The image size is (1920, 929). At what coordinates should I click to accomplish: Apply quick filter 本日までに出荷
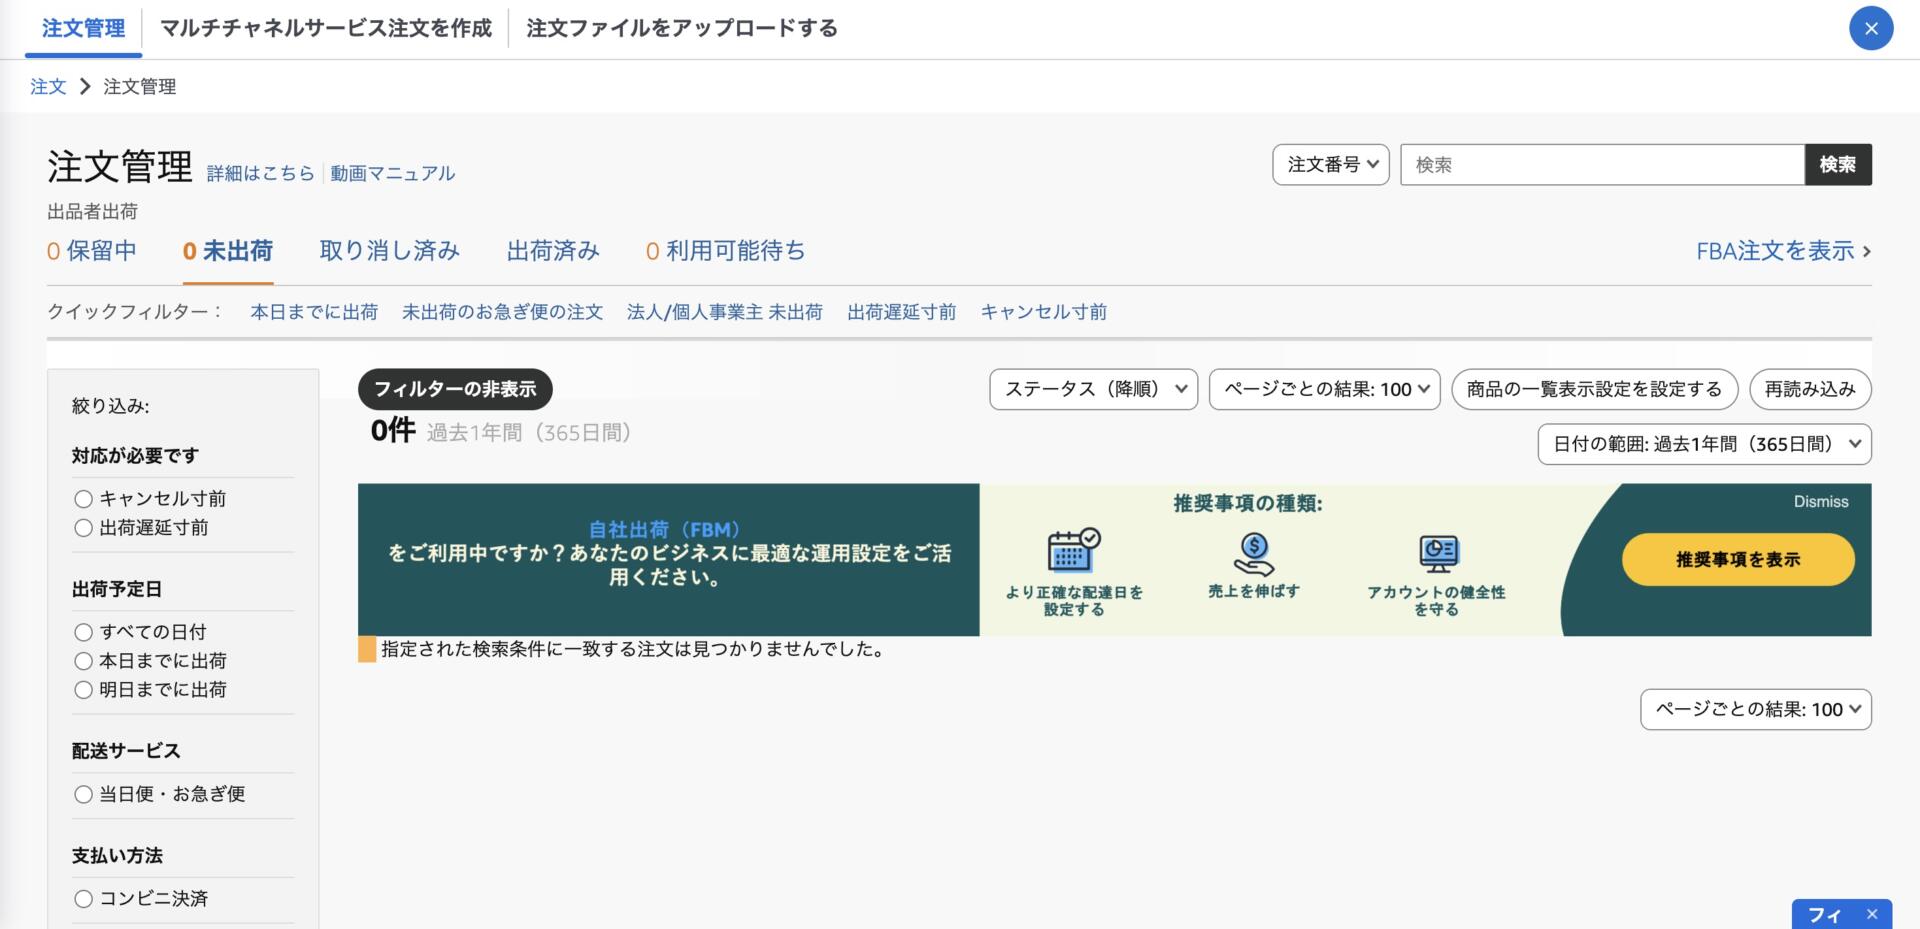[x=314, y=312]
